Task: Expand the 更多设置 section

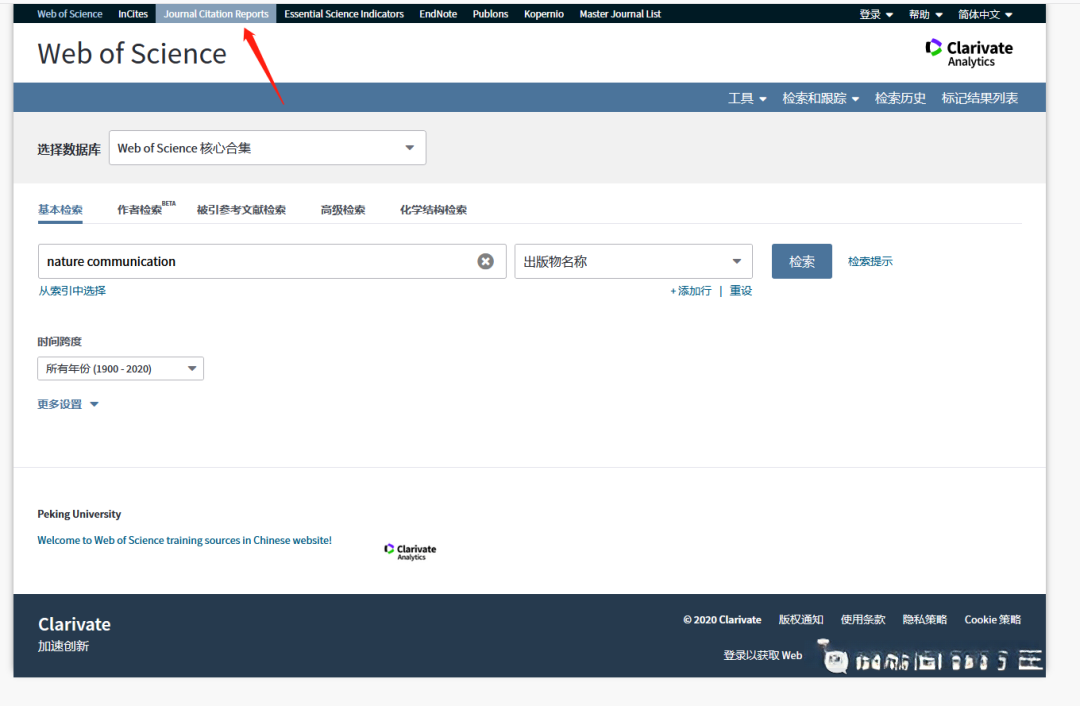Action: pyautogui.click(x=61, y=404)
